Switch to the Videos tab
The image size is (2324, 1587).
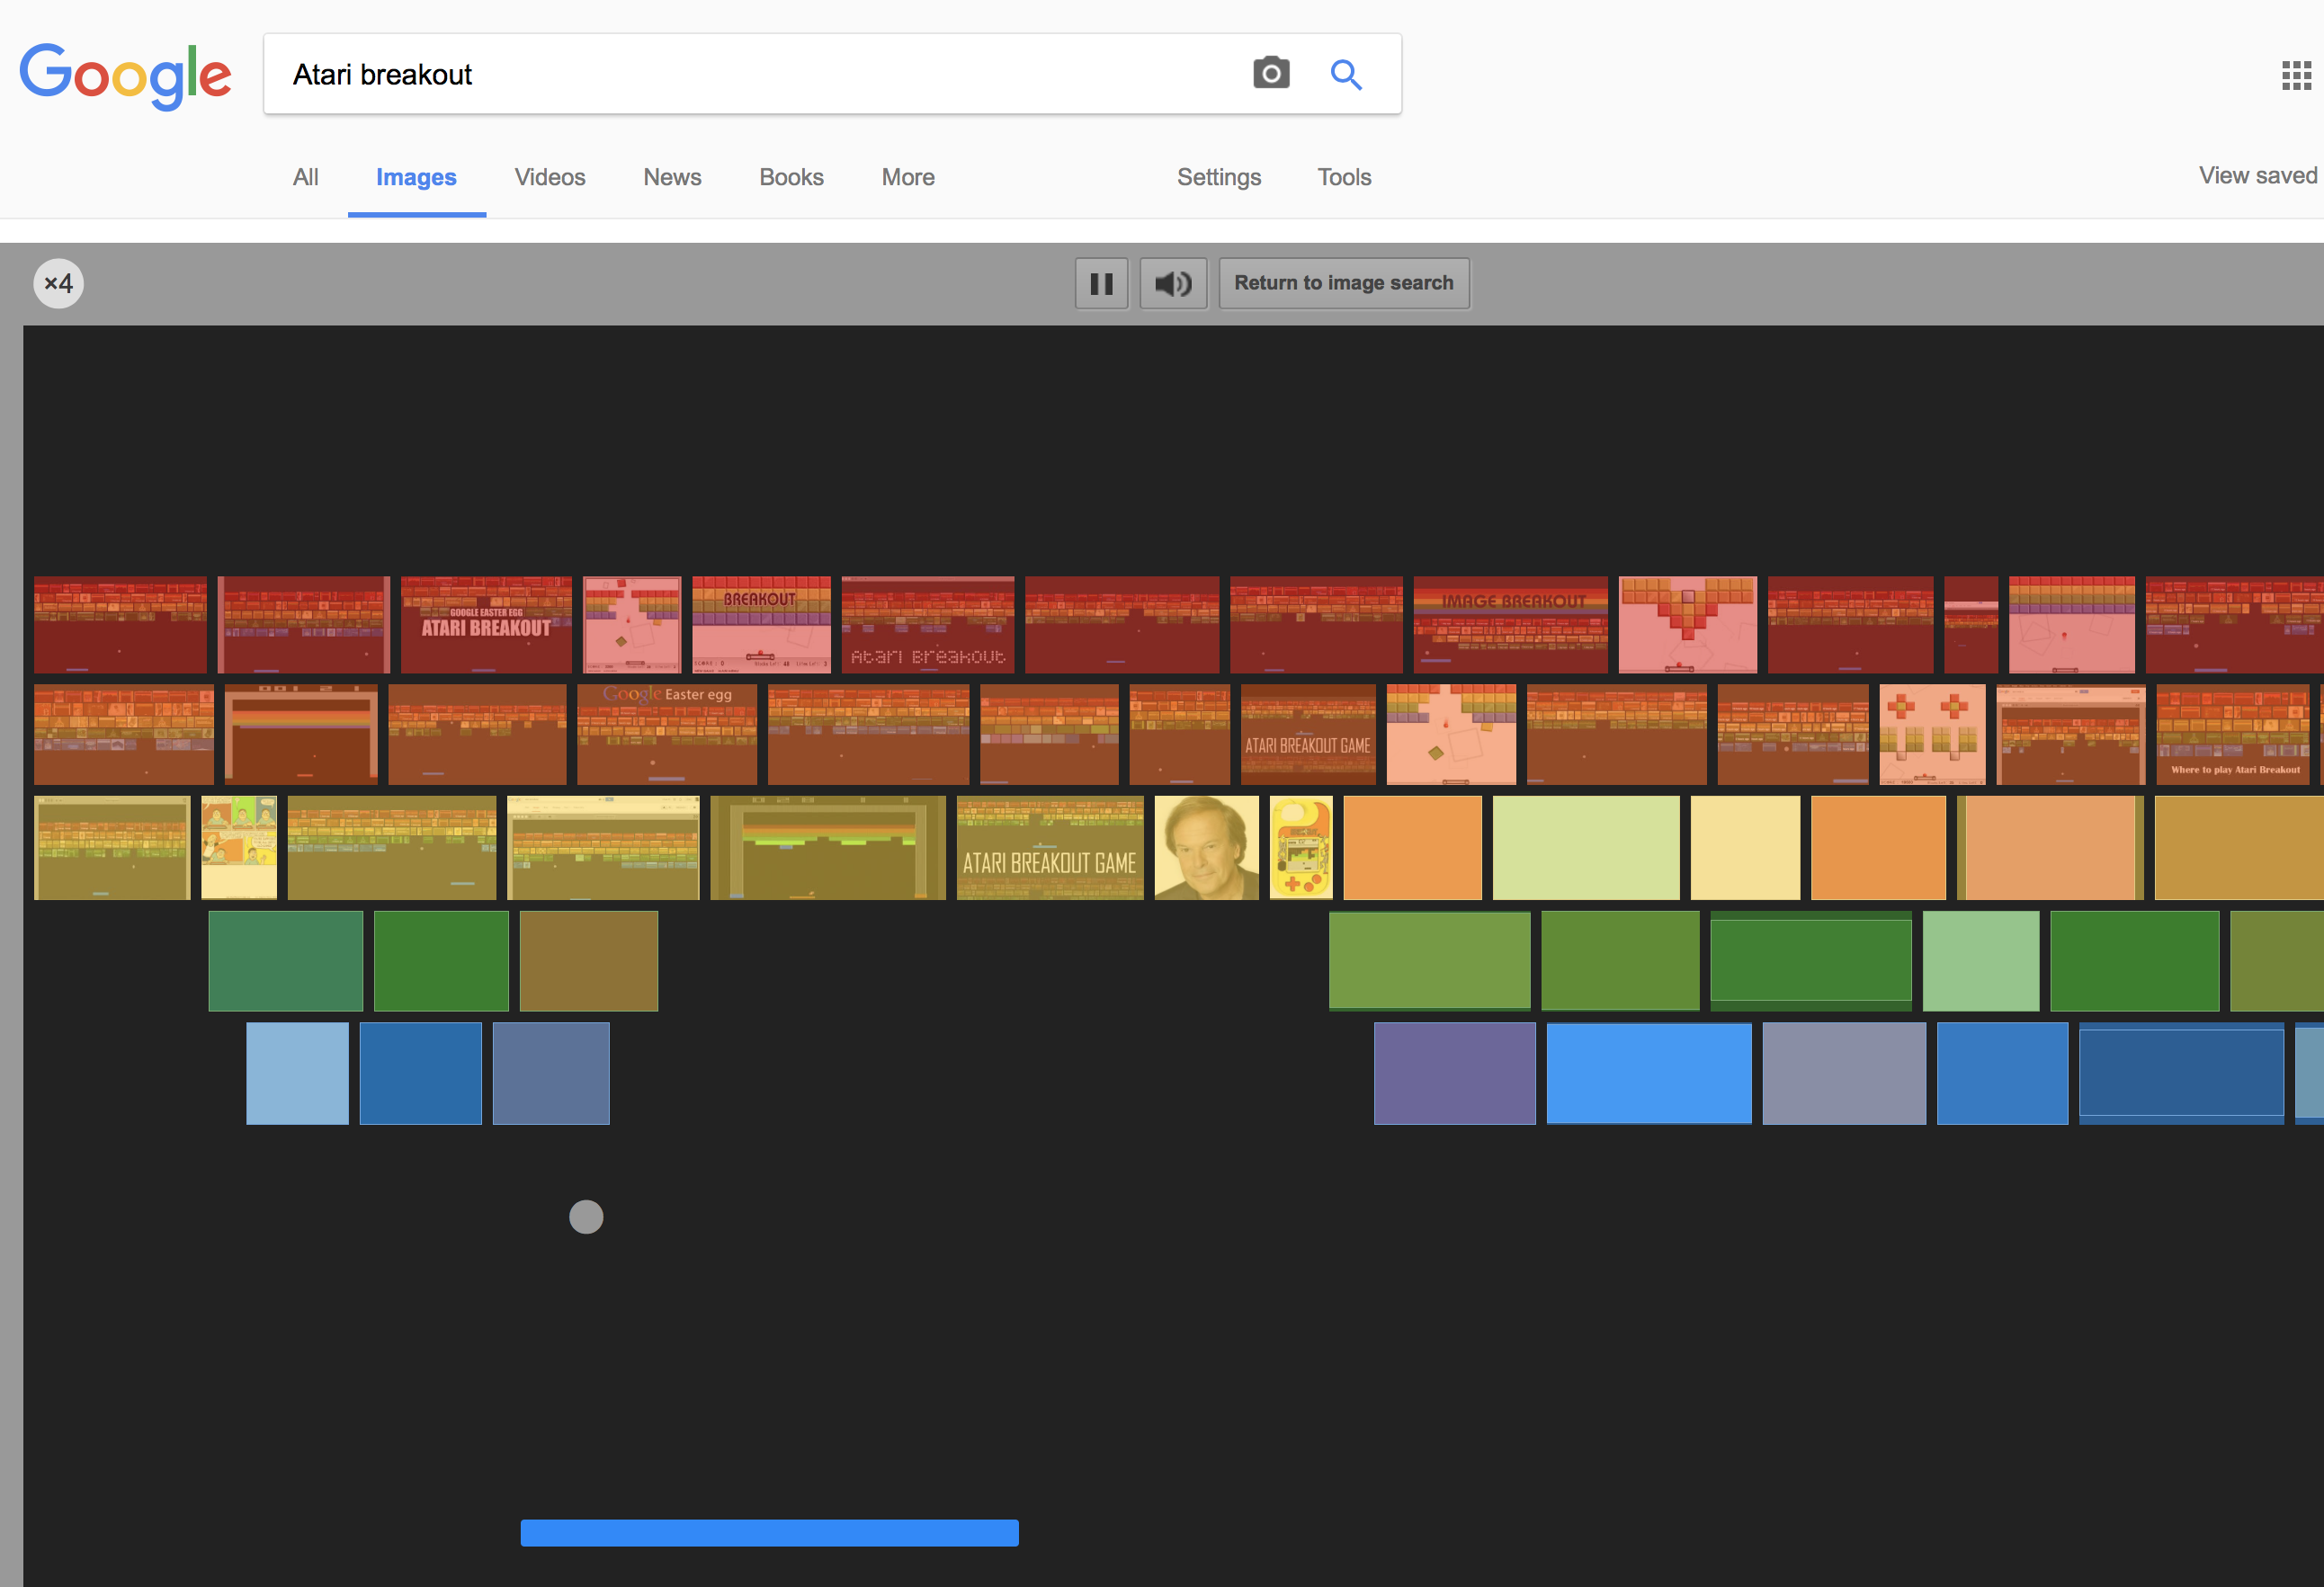[x=549, y=177]
